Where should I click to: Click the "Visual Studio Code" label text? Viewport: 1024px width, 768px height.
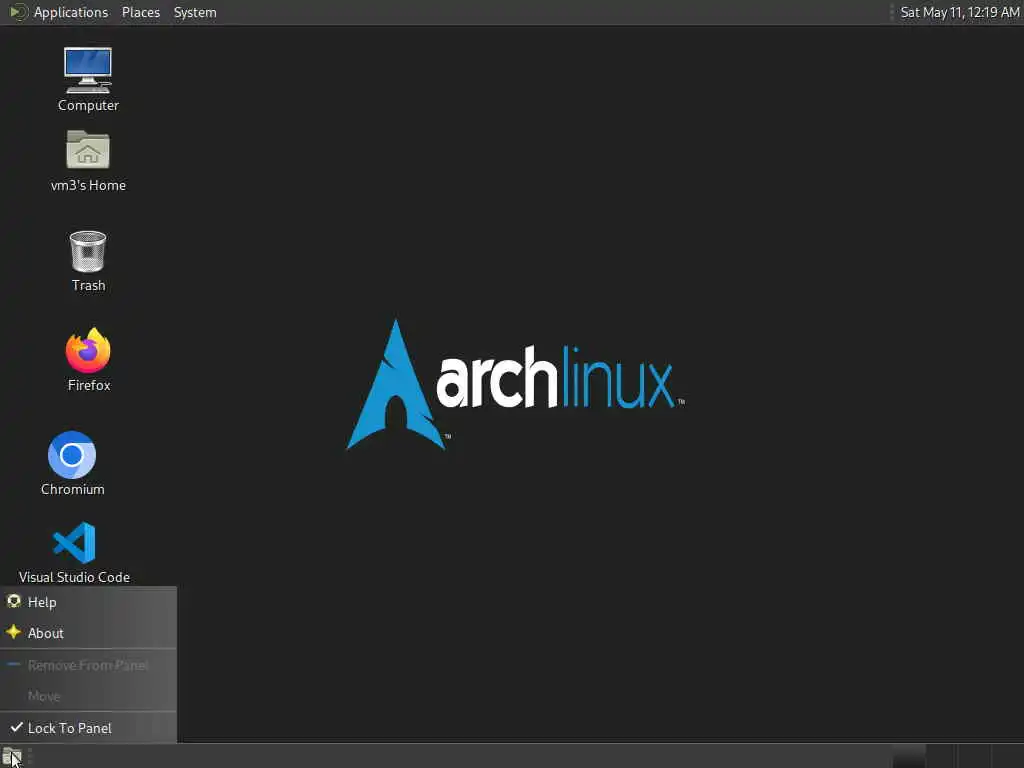pos(74,577)
